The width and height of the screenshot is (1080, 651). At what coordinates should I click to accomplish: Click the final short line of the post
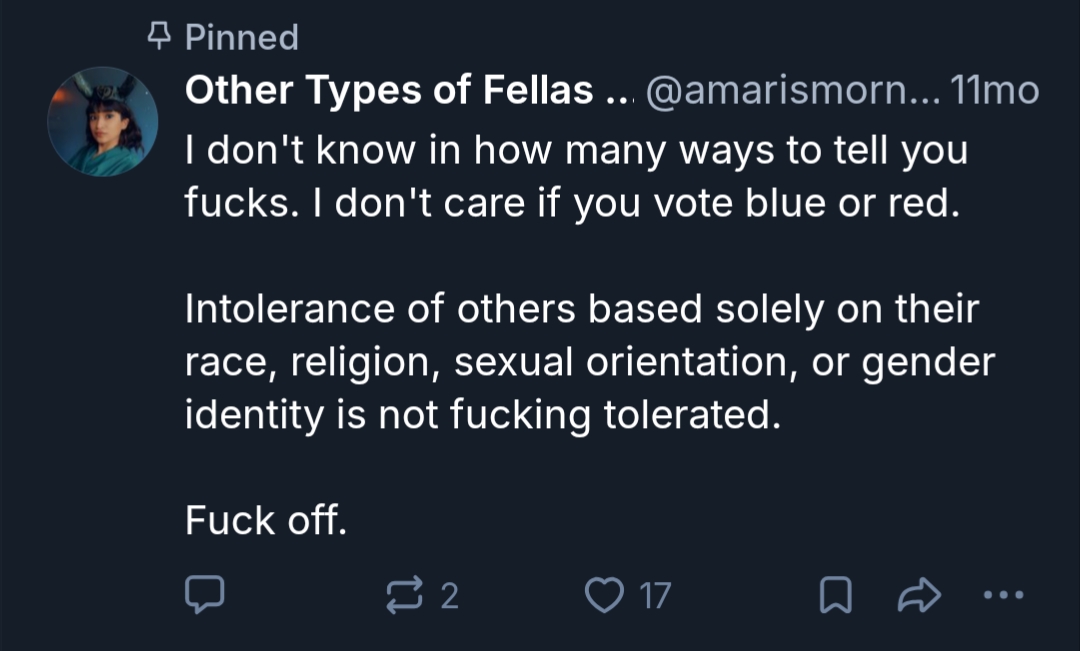tap(265, 519)
